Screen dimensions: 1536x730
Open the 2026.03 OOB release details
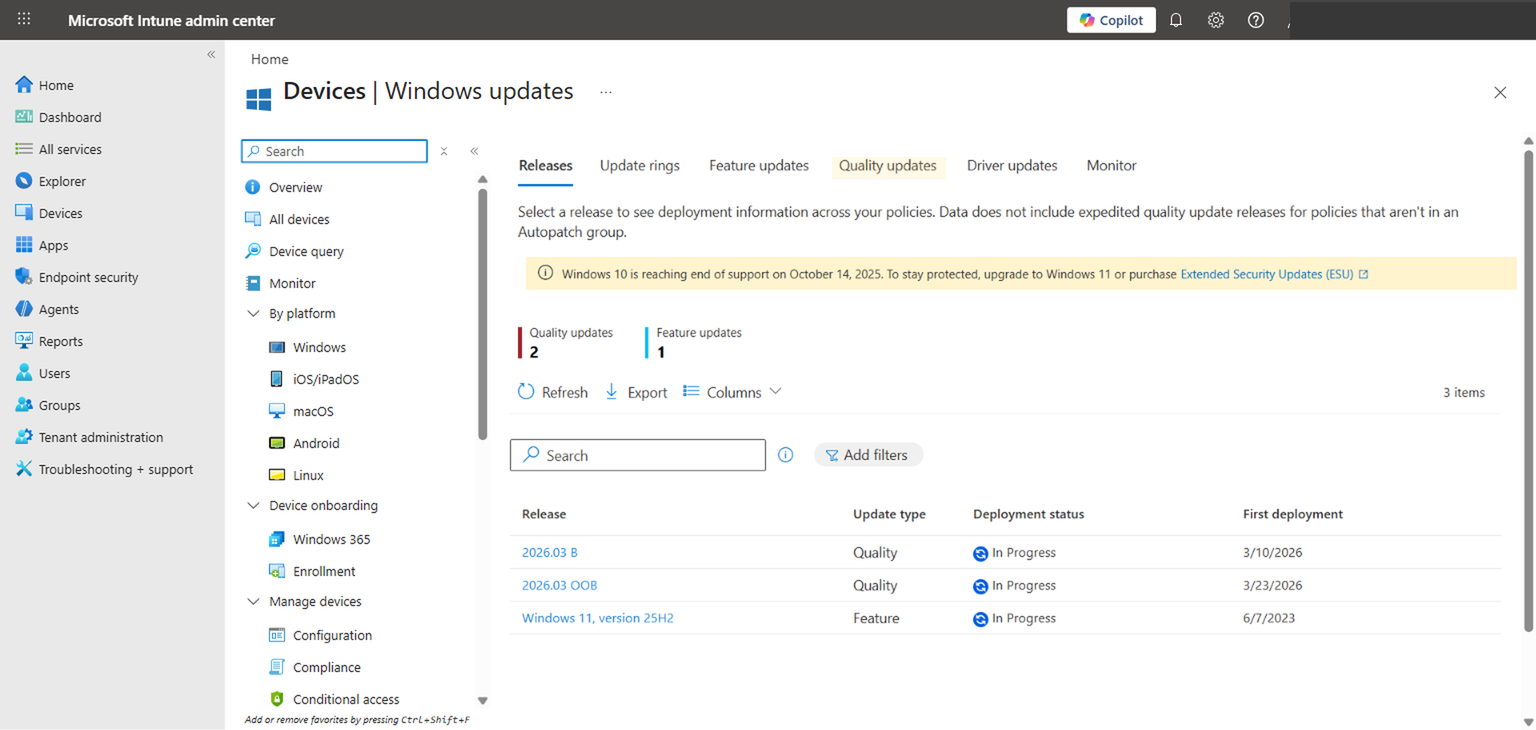[x=559, y=585]
